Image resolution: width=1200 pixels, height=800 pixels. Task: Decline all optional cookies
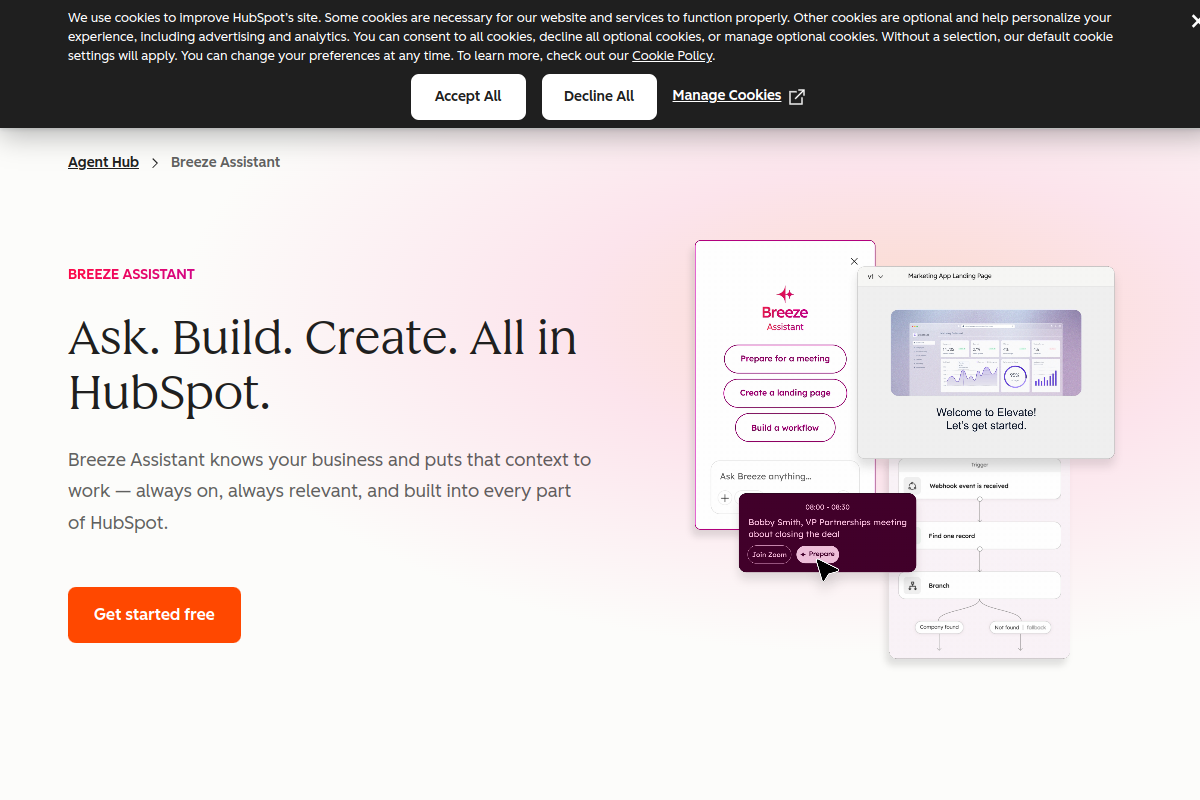599,97
